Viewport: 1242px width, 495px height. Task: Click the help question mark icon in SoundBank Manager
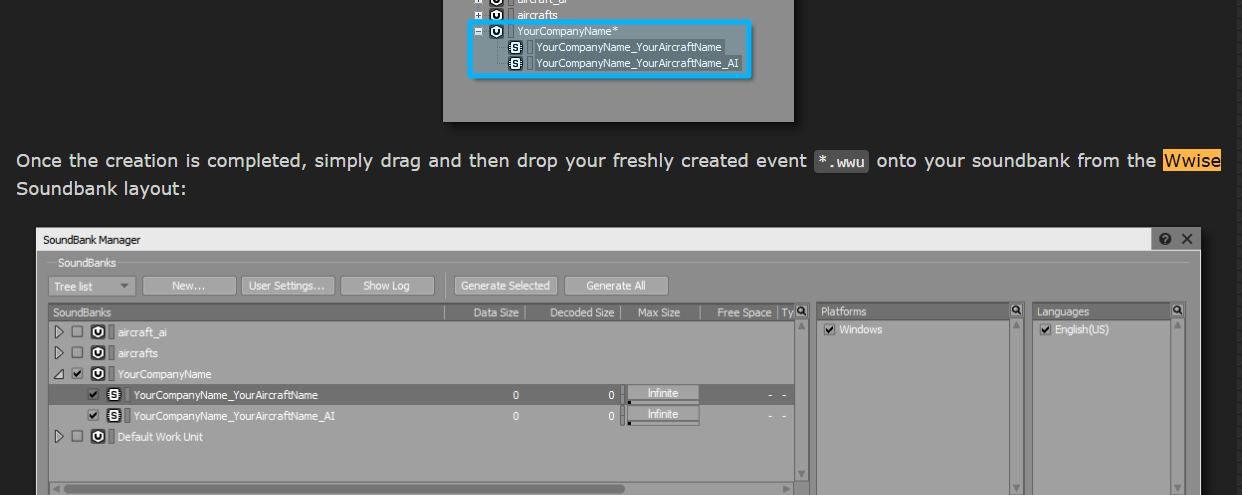tap(1166, 239)
